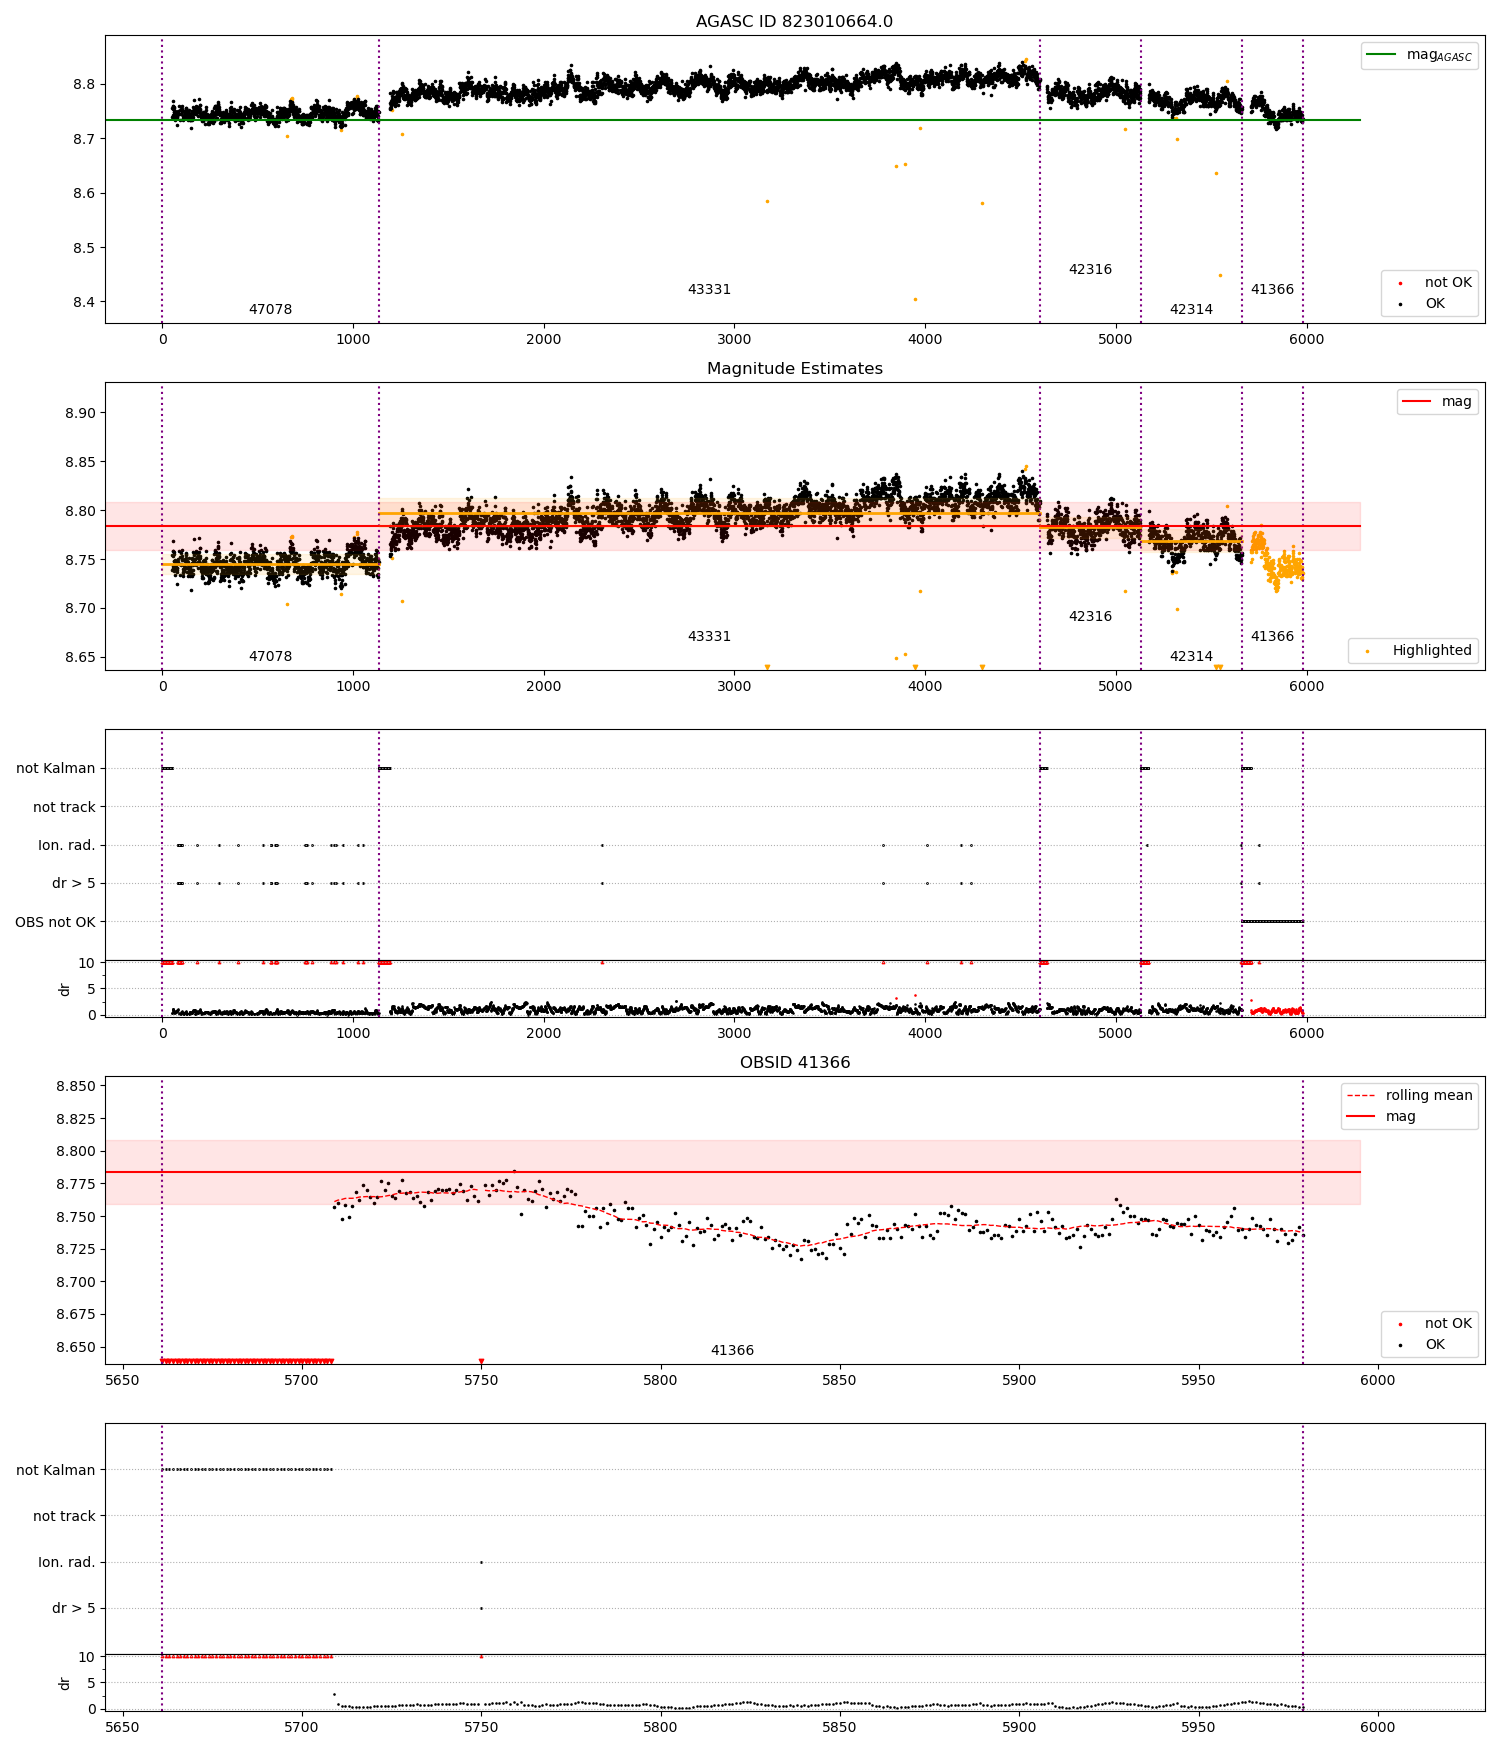This screenshot has height=1750, width=1500.
Task: Click 'not OK' legend entry in AGASC ID plot
Action: 1448,282
